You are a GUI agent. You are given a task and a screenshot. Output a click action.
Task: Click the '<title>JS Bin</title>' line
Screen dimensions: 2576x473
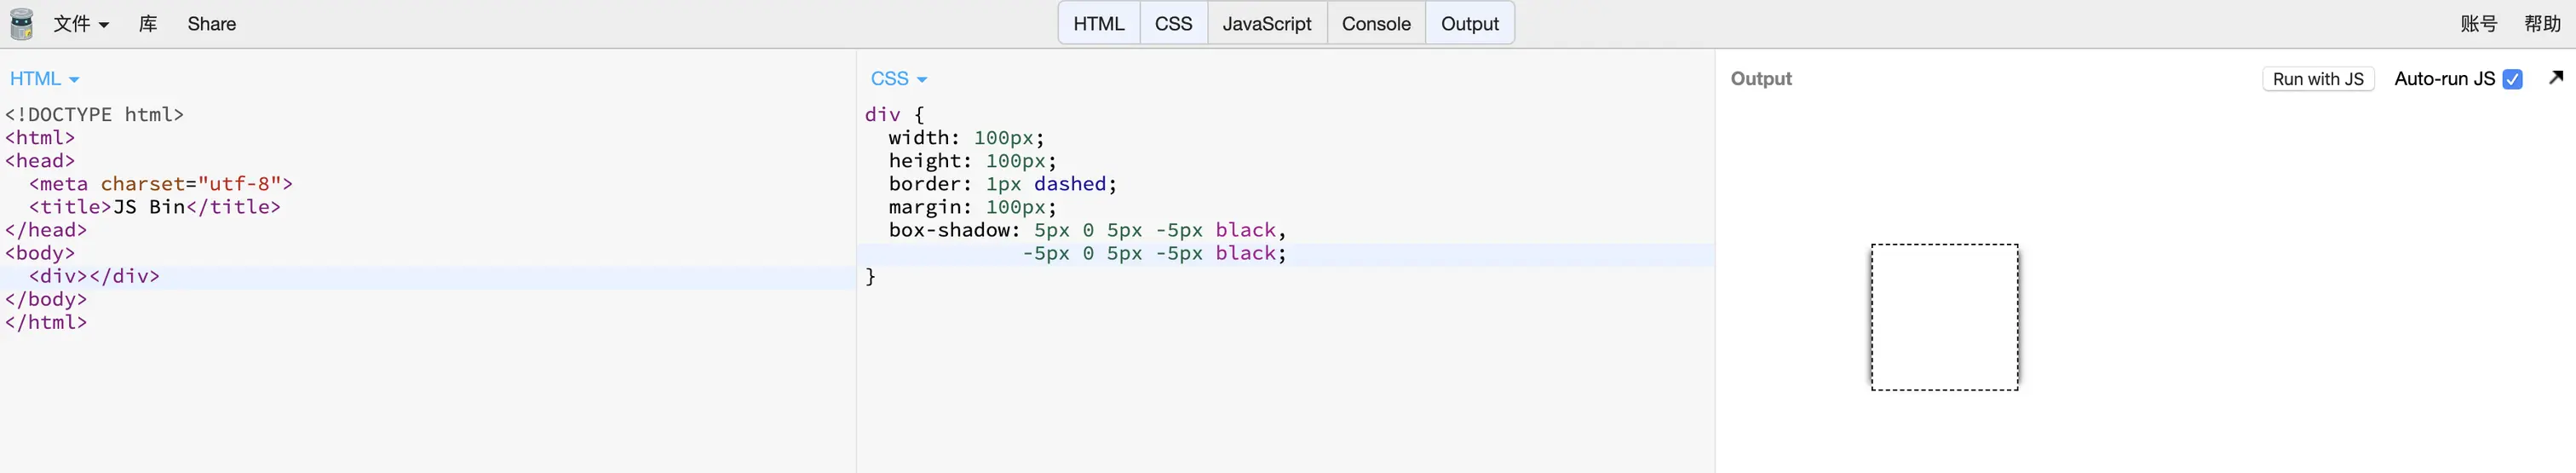pyautogui.click(x=155, y=207)
